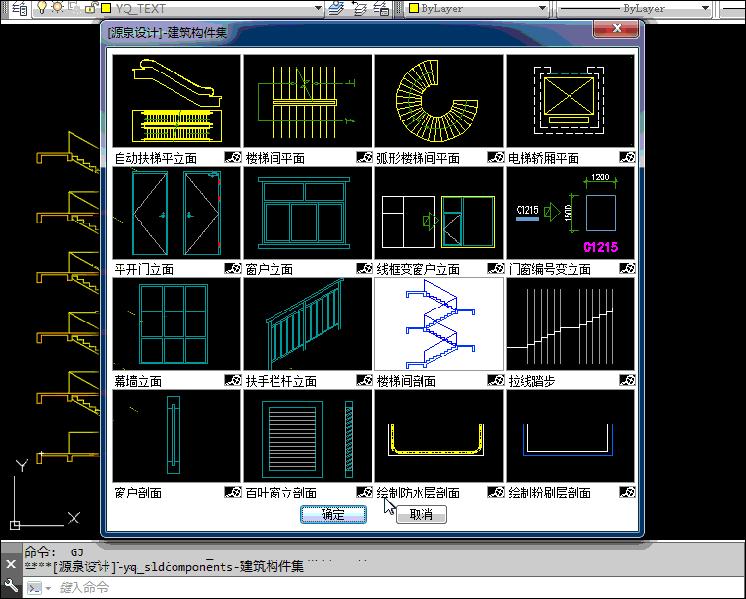This screenshot has height=599, width=746.
Task: Select the 拉线踏步 steps thumbnail
Action: (x=570, y=324)
